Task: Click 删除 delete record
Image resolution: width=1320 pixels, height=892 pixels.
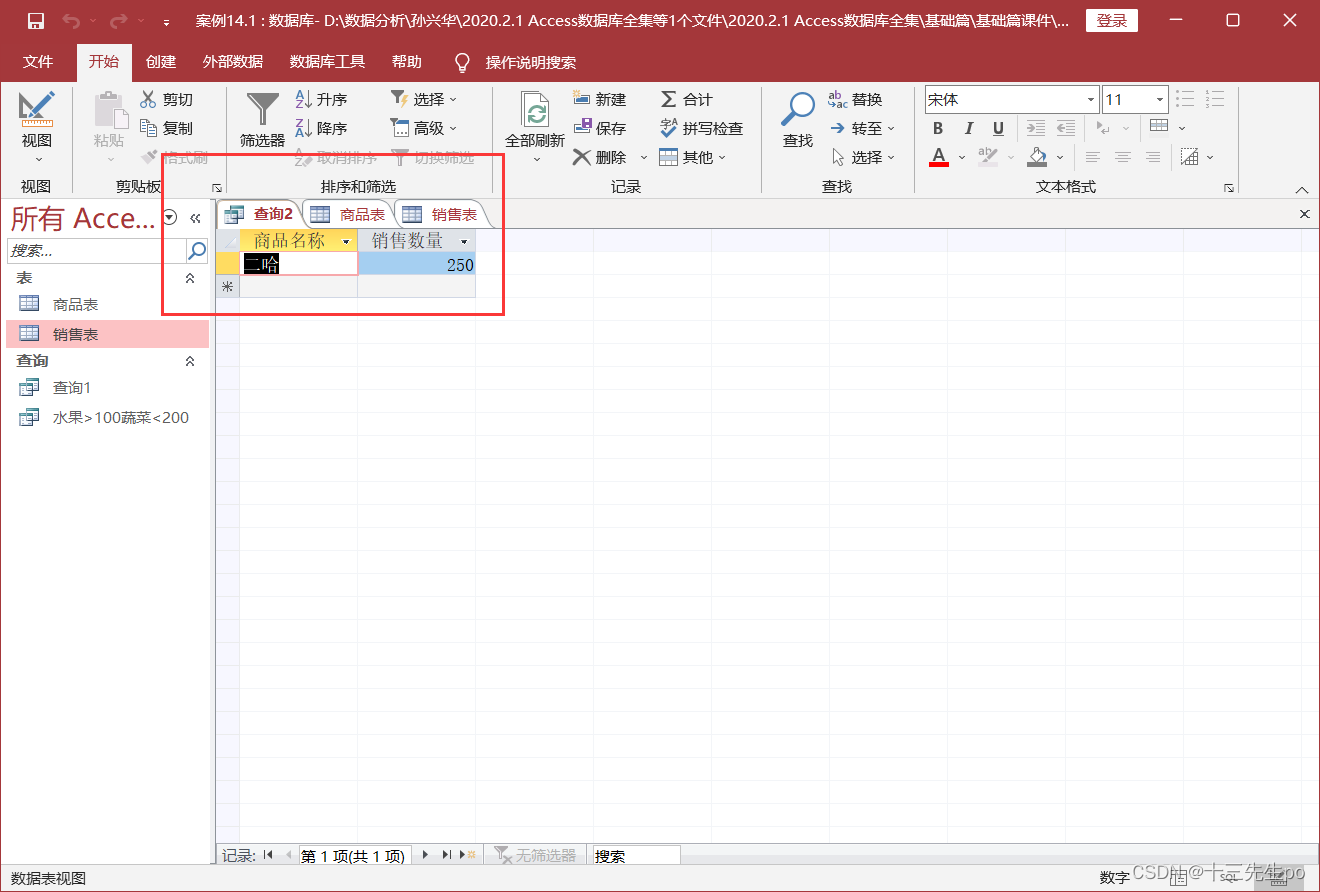Action: pos(599,157)
